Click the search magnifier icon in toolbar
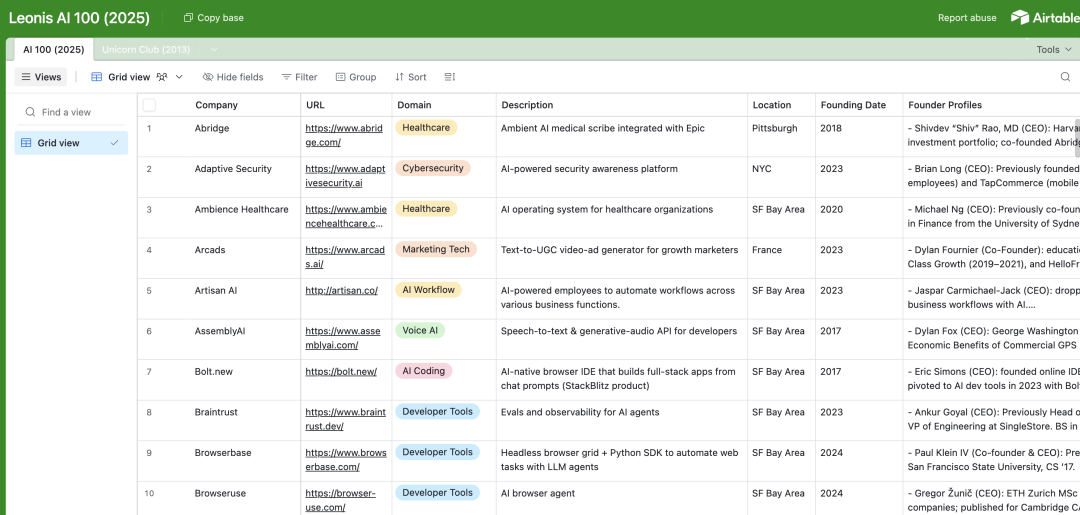This screenshot has height=515, width=1080. coord(1065,77)
